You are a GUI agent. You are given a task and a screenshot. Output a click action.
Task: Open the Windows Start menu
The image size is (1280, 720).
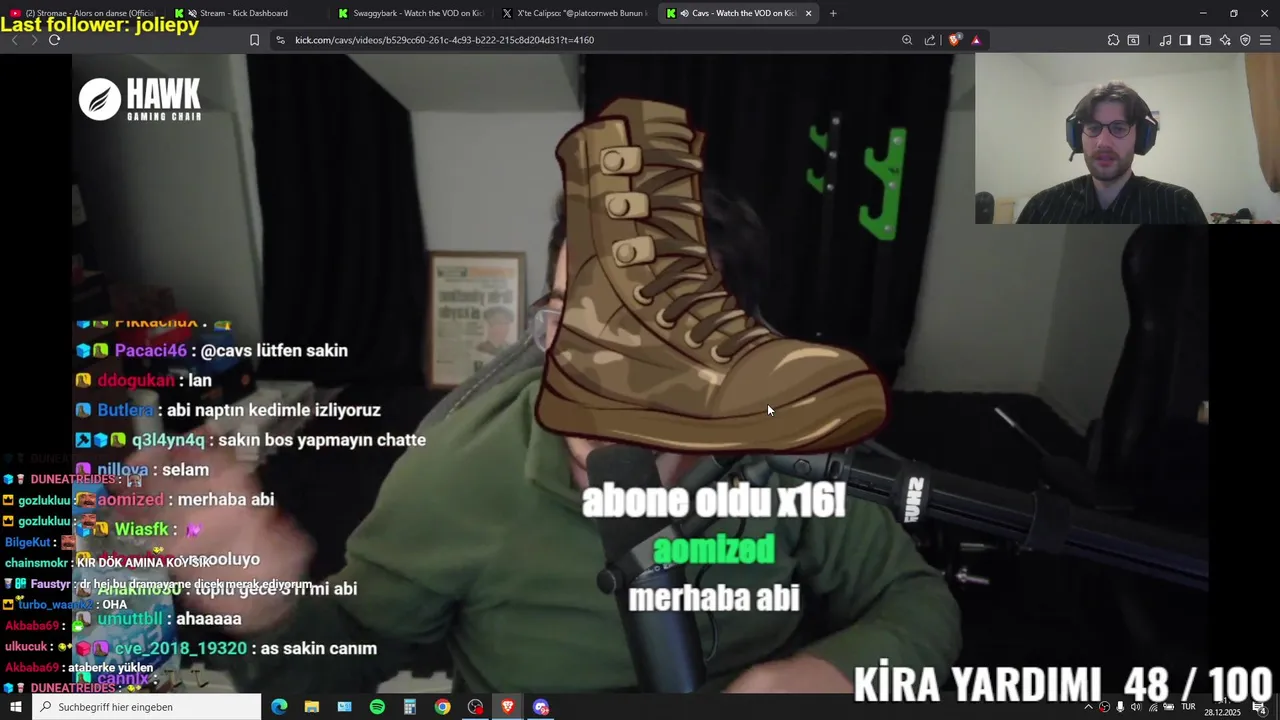click(16, 707)
